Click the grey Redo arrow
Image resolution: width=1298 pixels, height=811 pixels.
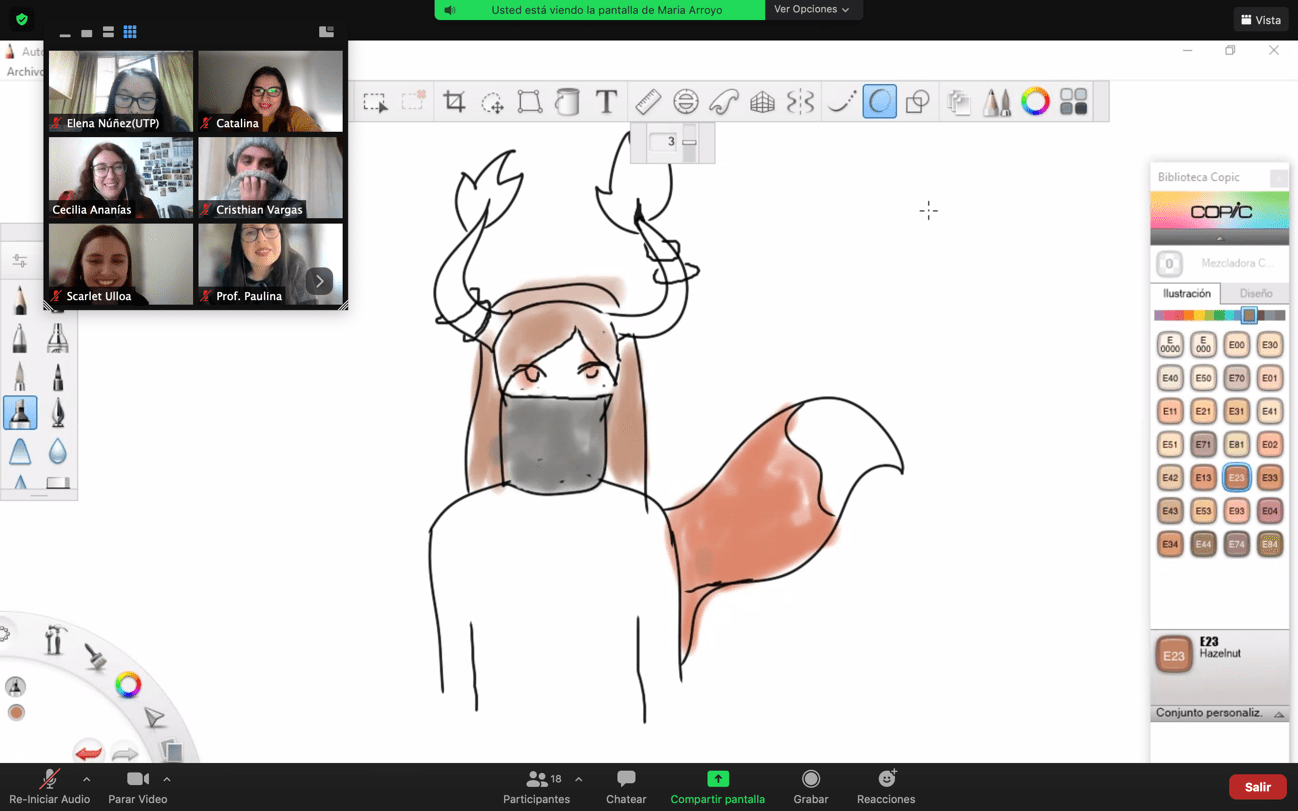(124, 754)
